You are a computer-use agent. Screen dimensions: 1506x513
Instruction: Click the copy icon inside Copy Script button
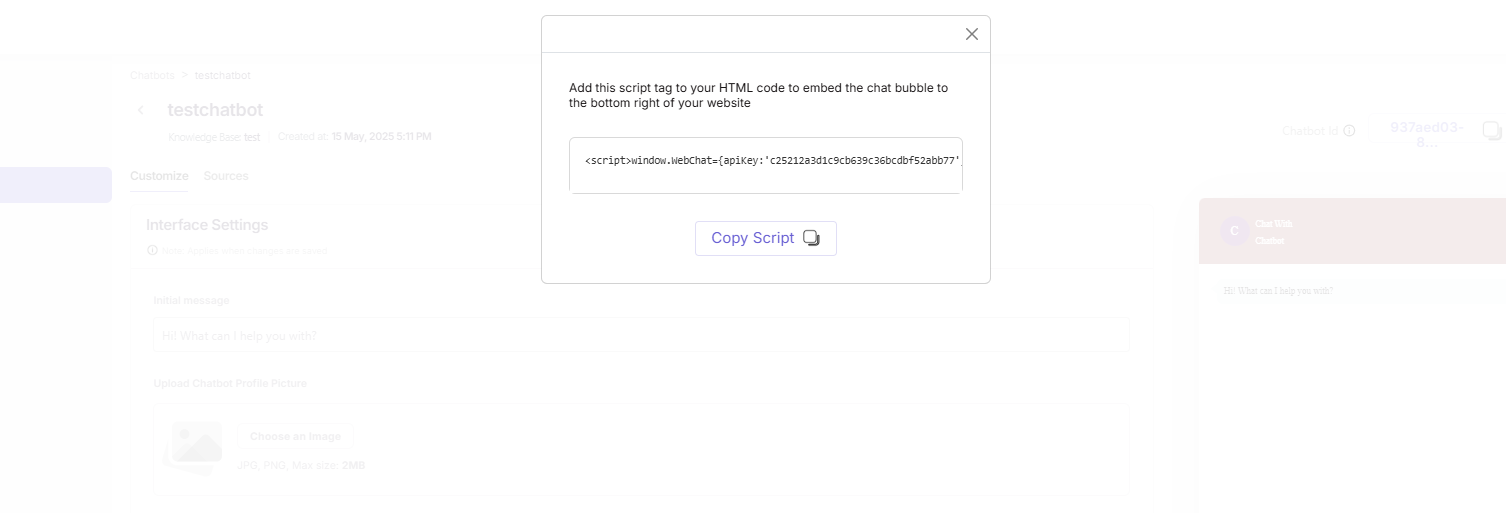pos(812,238)
